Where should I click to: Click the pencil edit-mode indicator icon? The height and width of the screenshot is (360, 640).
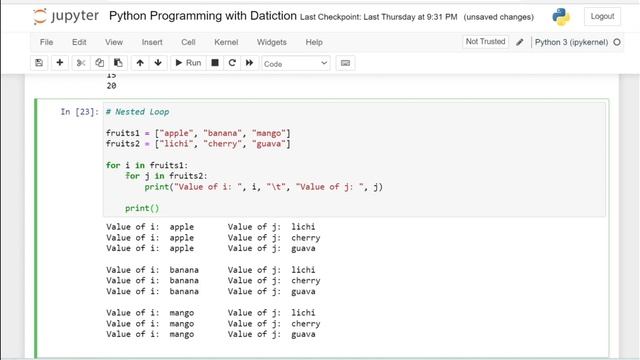tap(520, 42)
